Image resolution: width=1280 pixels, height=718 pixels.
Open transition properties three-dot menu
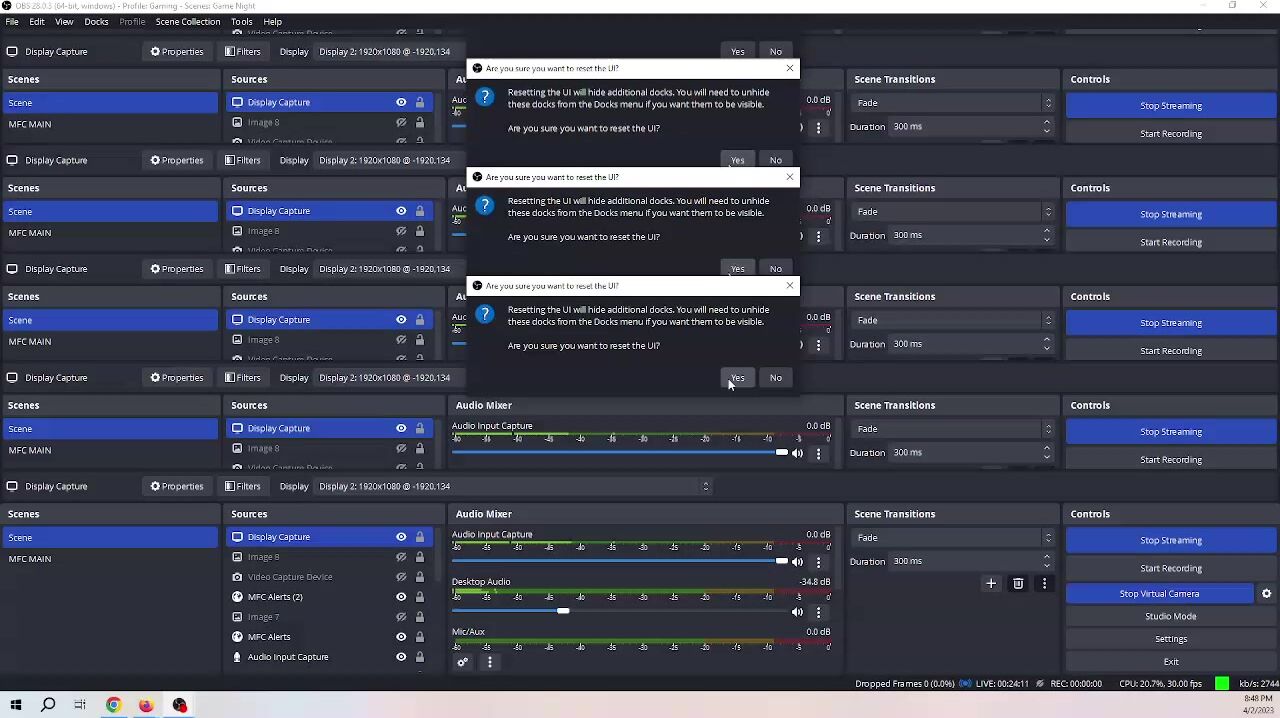point(1044,584)
